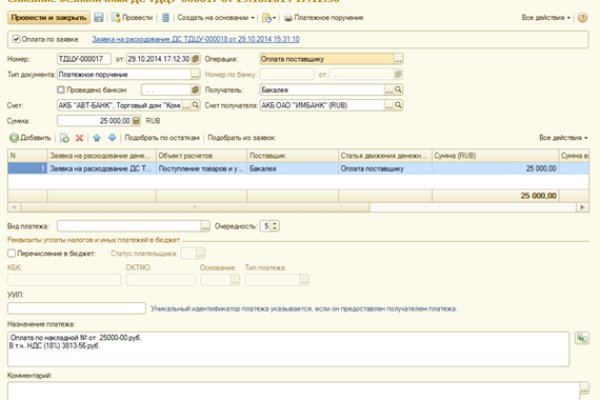The image size is (600, 400).
Task: Click the red delete row icon
Action: click(79, 136)
